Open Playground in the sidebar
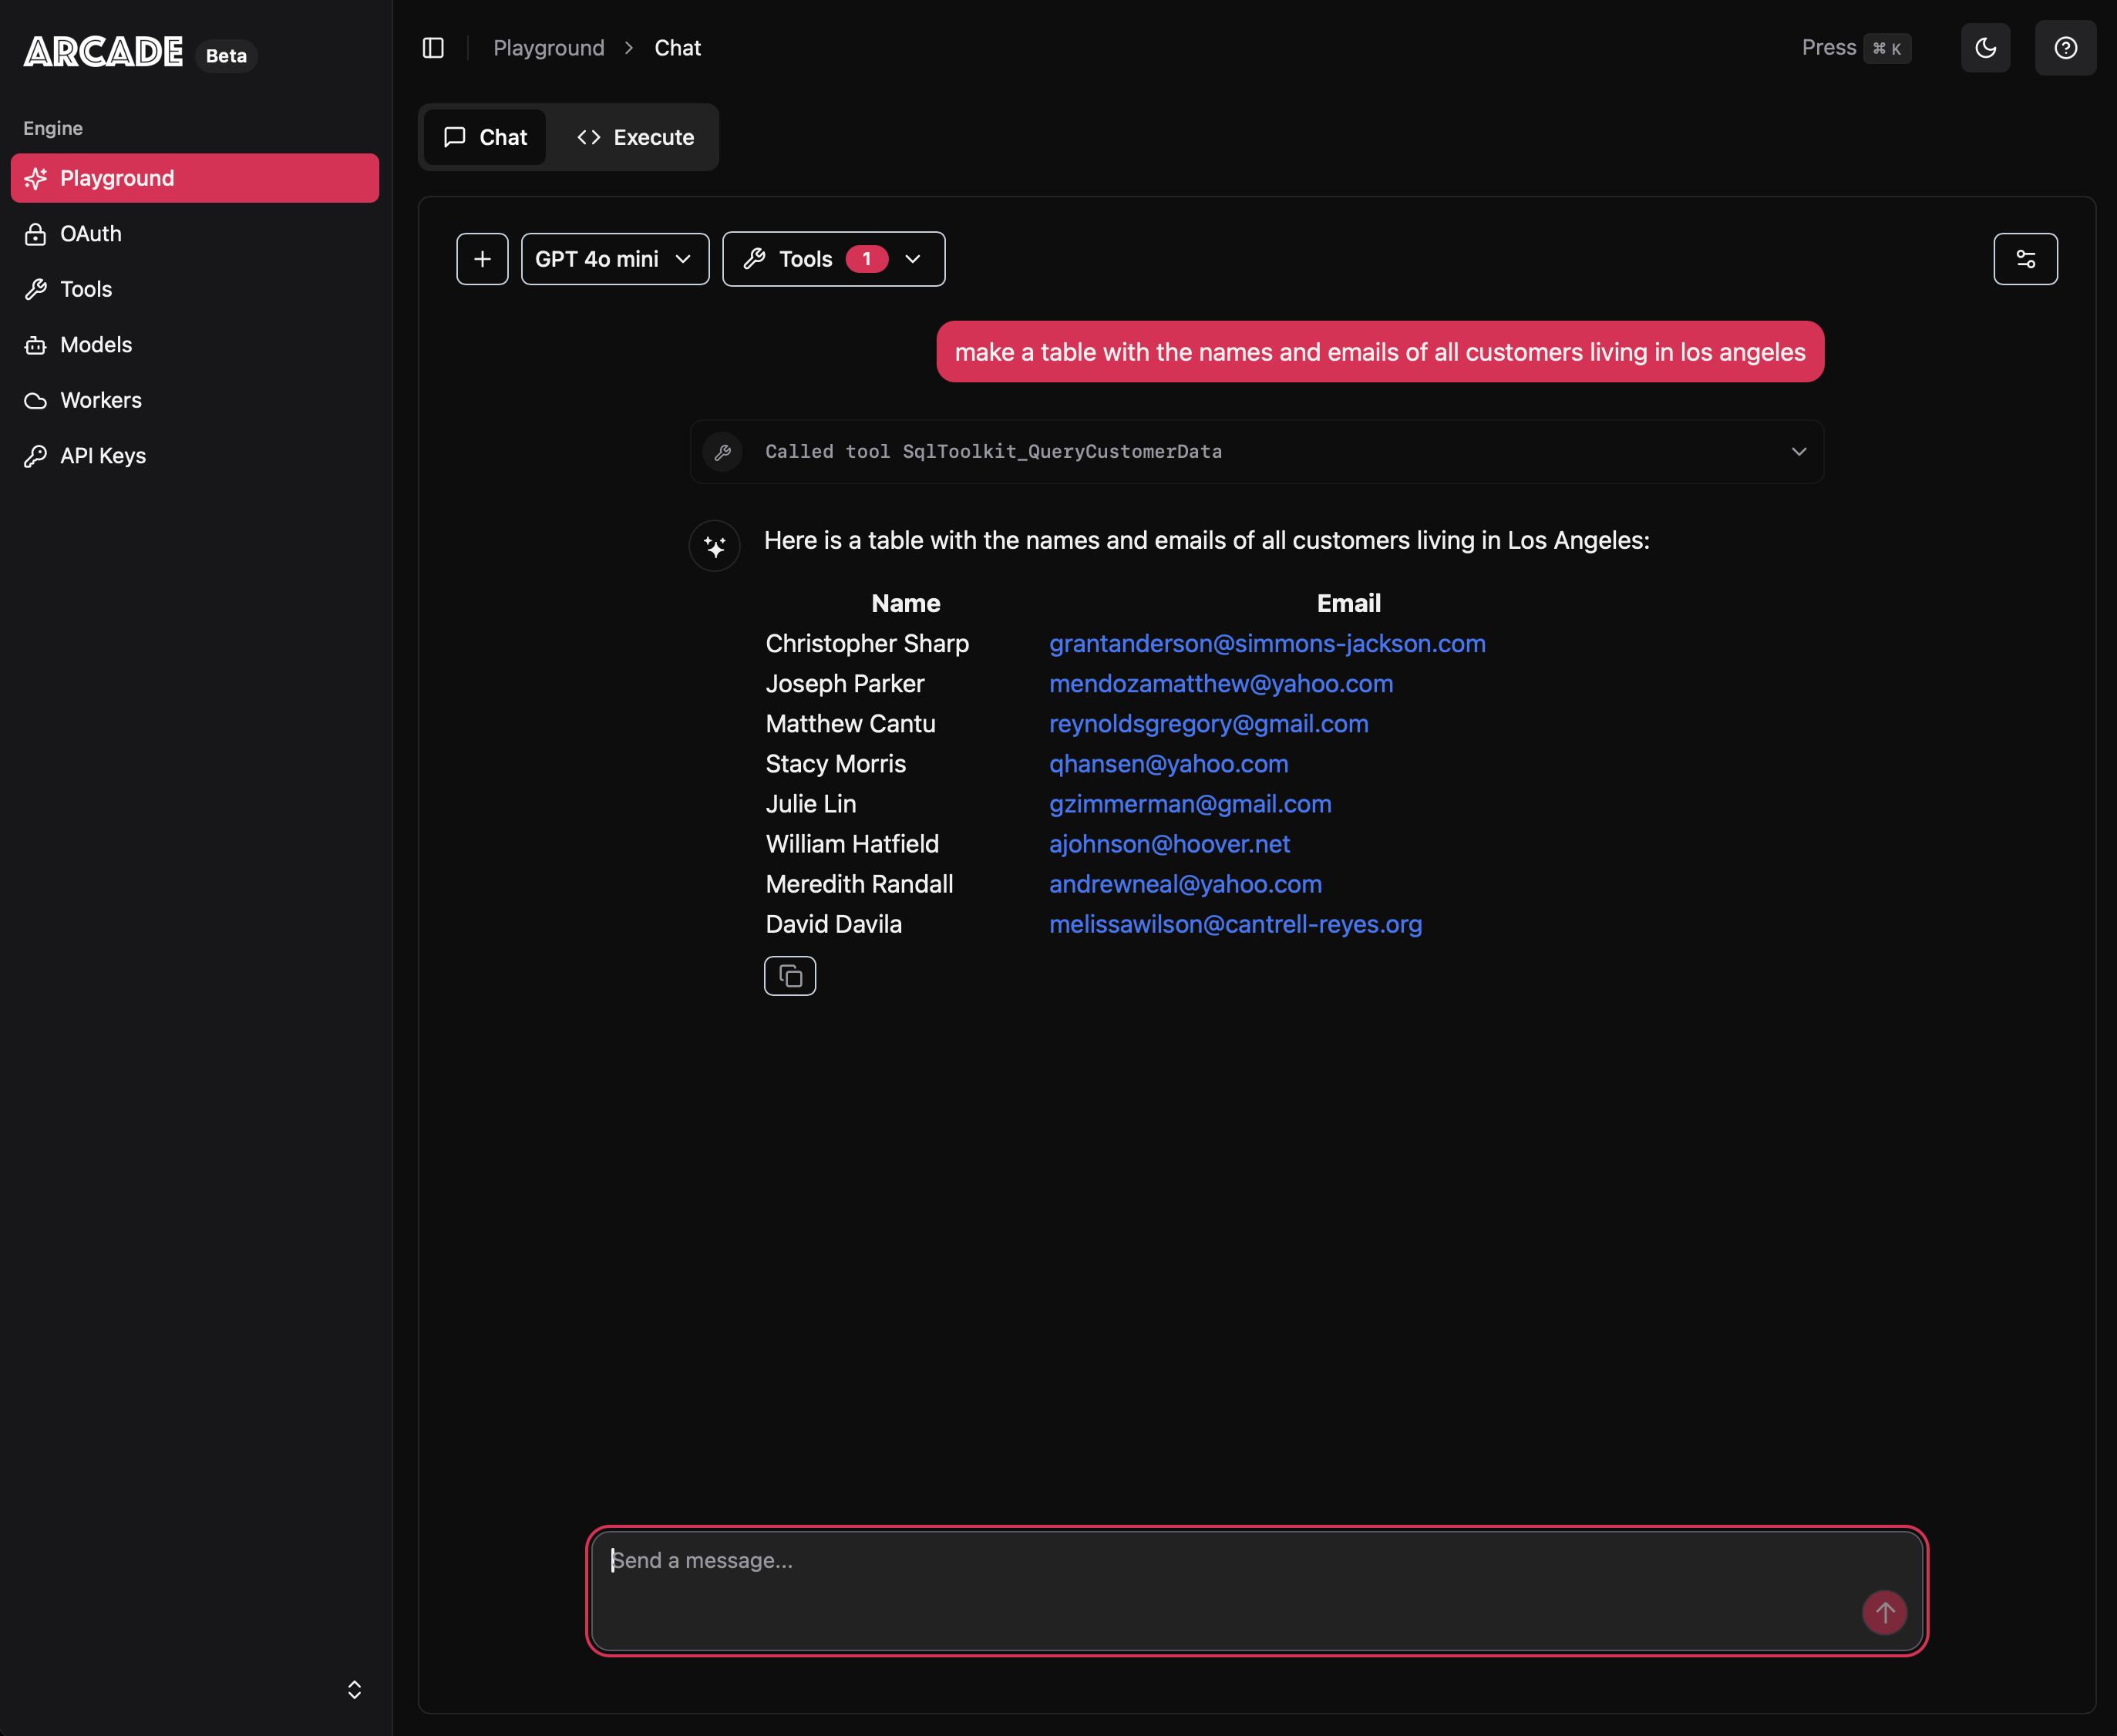This screenshot has width=2117, height=1736. pos(195,178)
